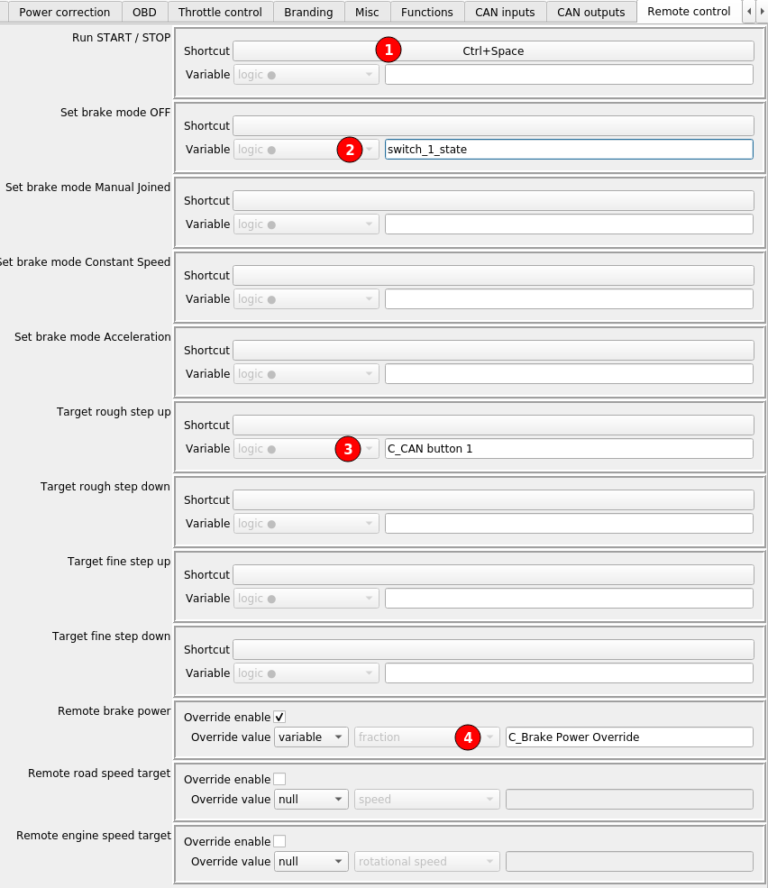Edit the C_Brake Power Override field

point(630,737)
